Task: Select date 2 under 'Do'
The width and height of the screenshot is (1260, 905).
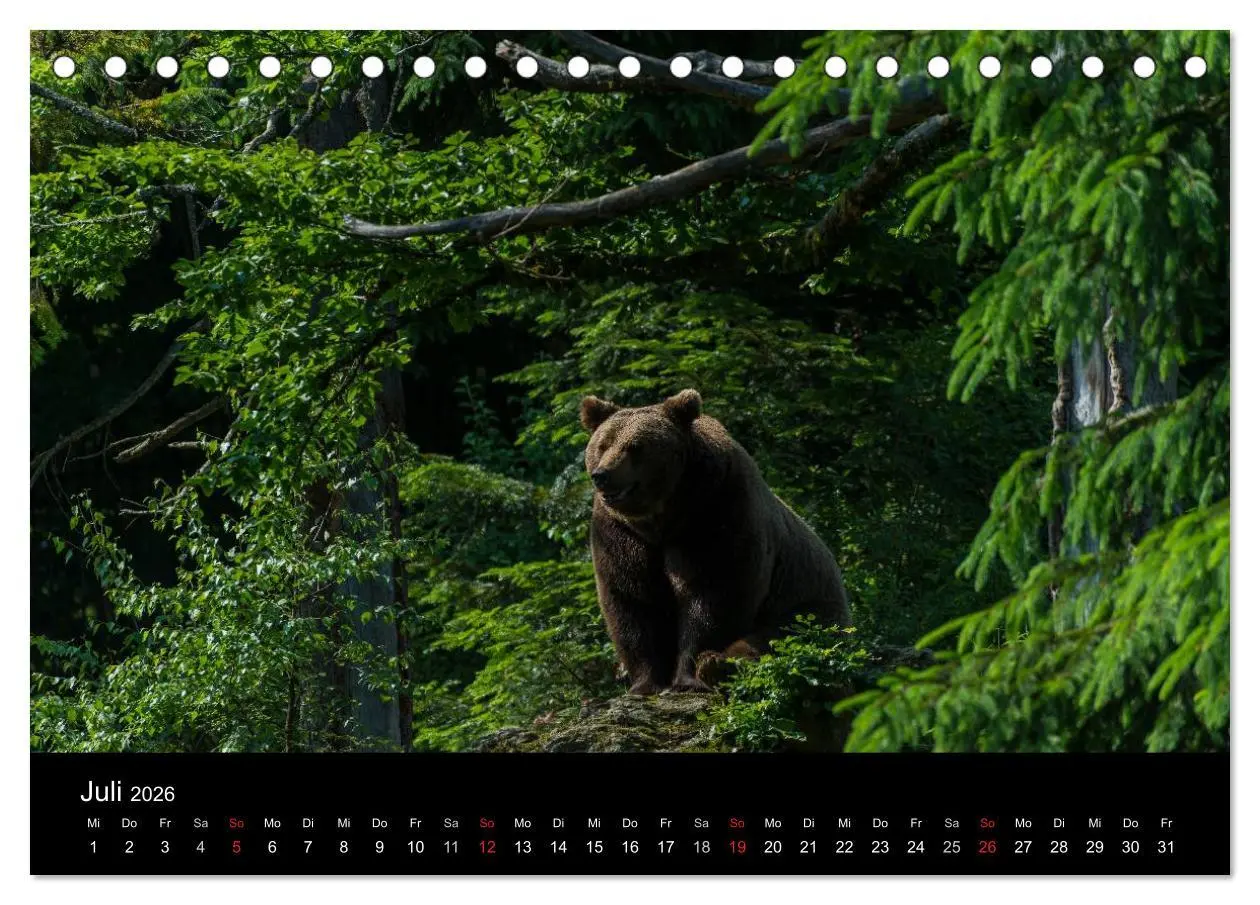Action: pos(129,847)
